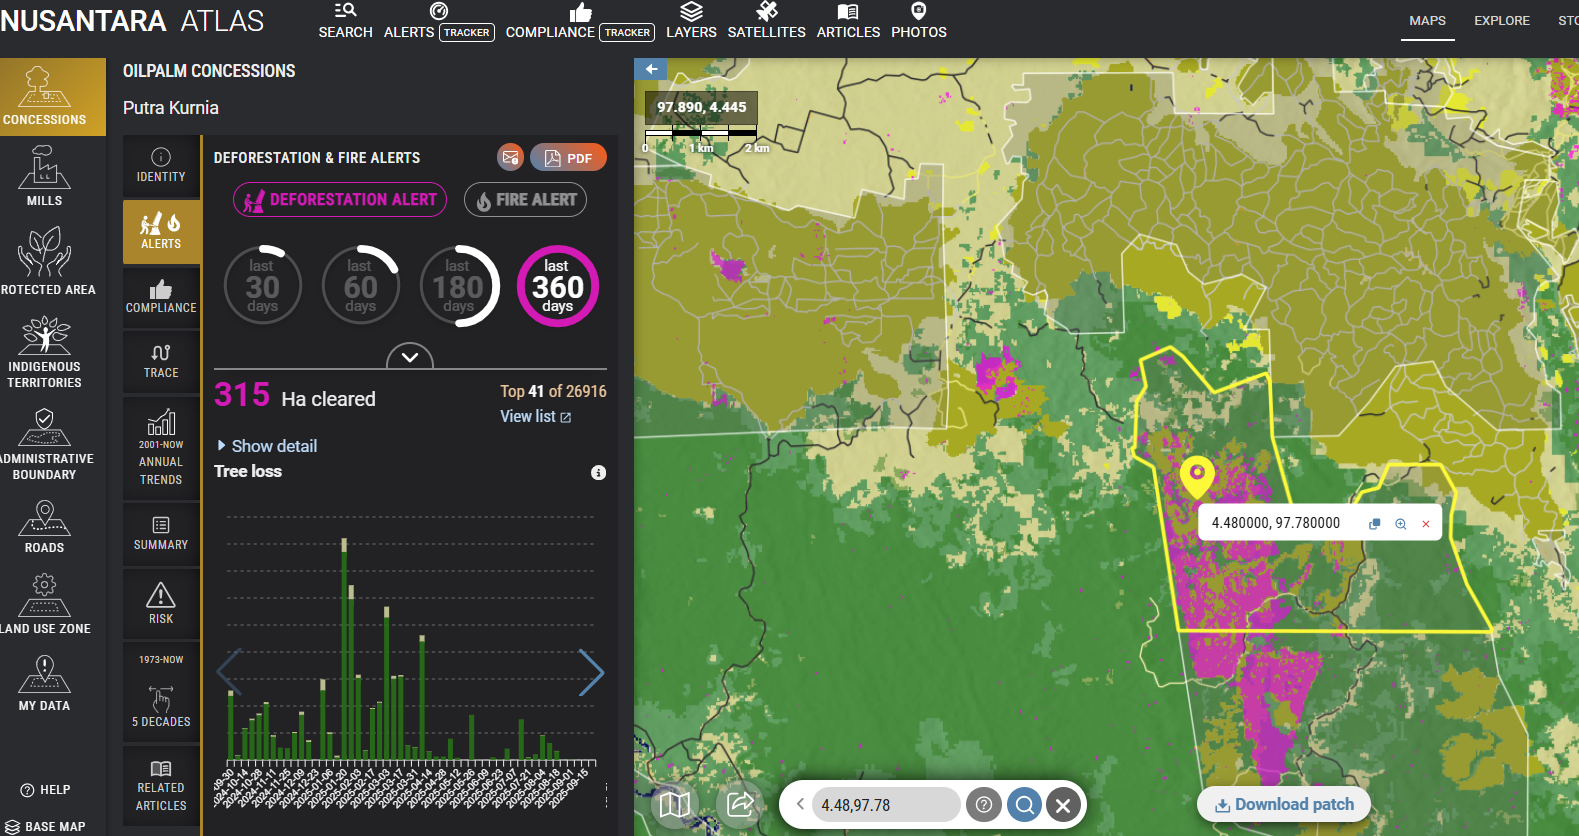This screenshot has height=836, width=1579.
Task: Click the PDF export button
Action: tap(568, 158)
